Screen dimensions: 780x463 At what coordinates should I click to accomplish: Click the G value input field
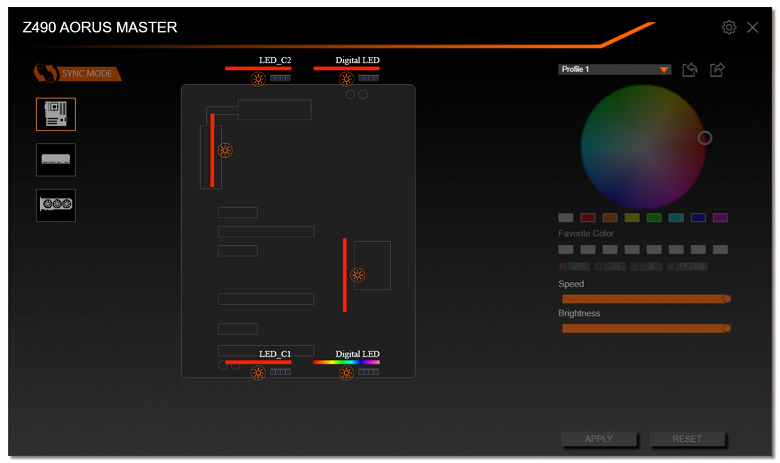(615, 267)
